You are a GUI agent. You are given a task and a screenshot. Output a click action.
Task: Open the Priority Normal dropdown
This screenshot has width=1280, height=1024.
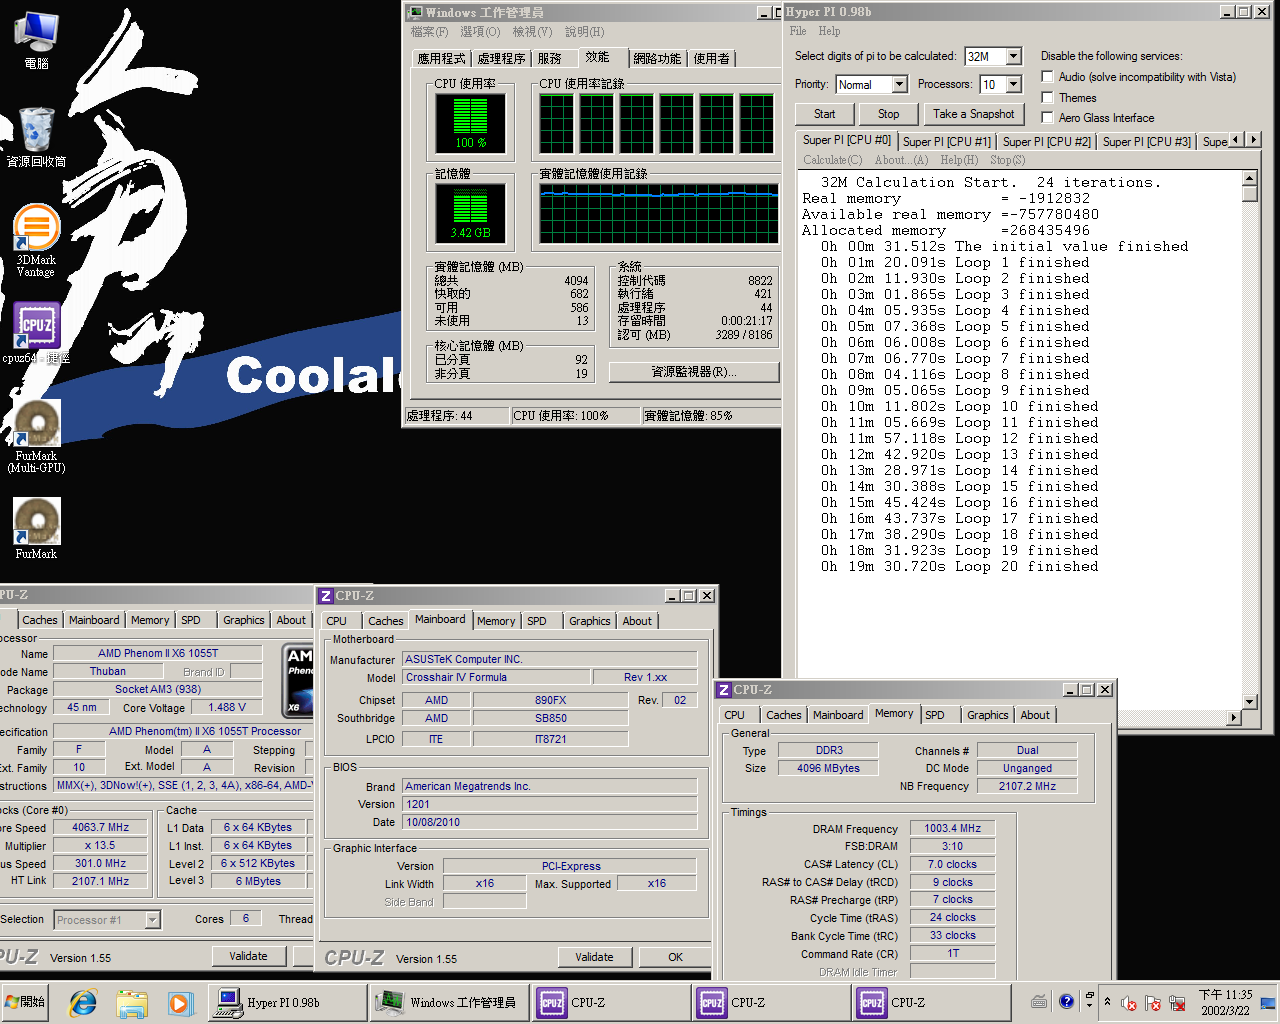click(899, 84)
